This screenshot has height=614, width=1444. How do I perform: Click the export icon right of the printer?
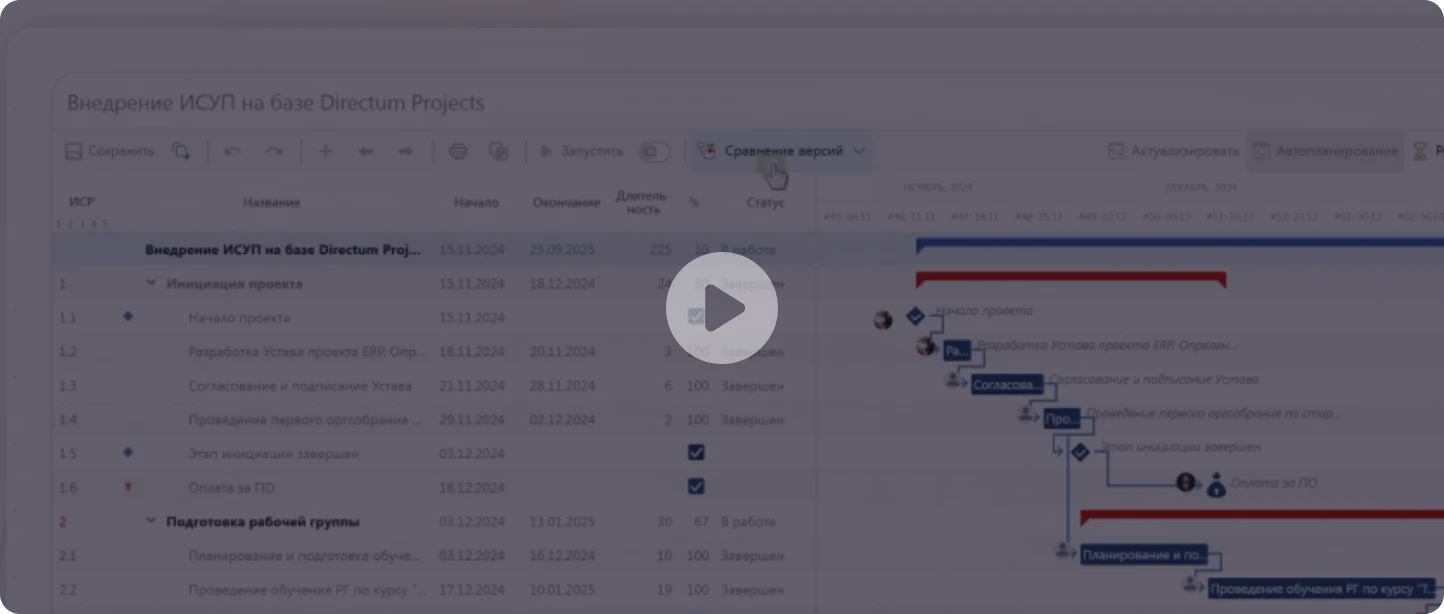click(498, 151)
